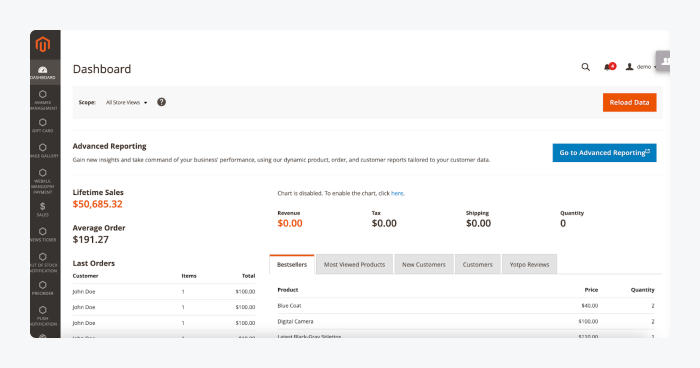Open Preorder sidebar menu
700x368 pixels.
click(43, 288)
